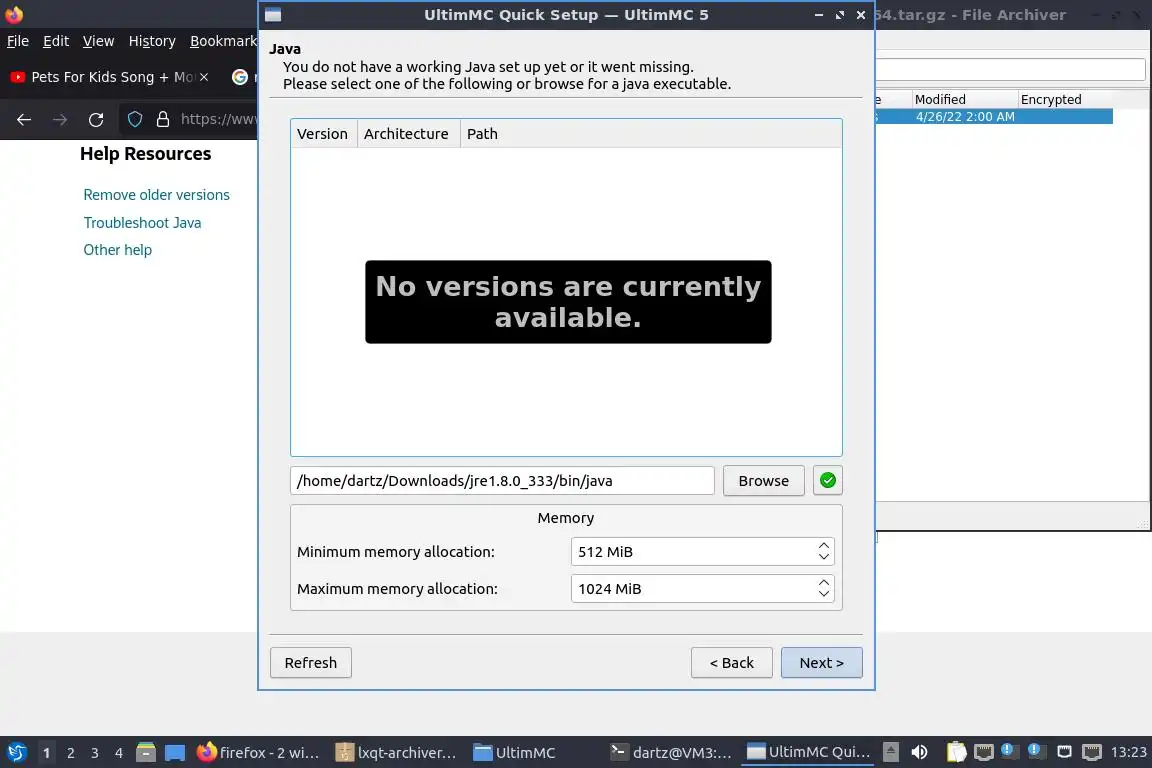Close the Pets For Kids Song tab
1152x768 pixels.
point(204,77)
